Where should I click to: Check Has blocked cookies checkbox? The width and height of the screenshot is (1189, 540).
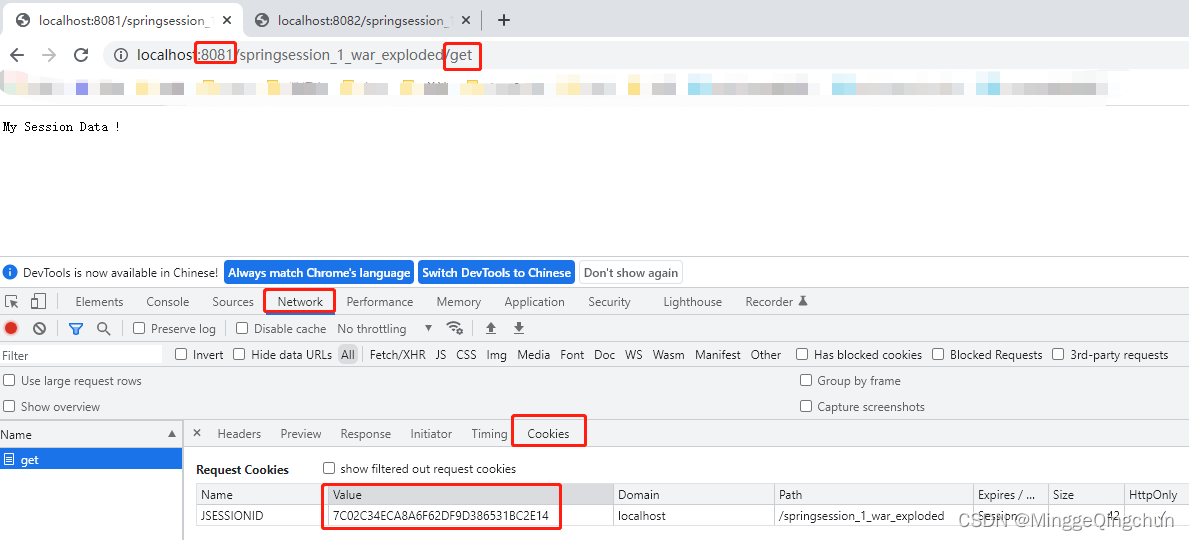pos(802,354)
